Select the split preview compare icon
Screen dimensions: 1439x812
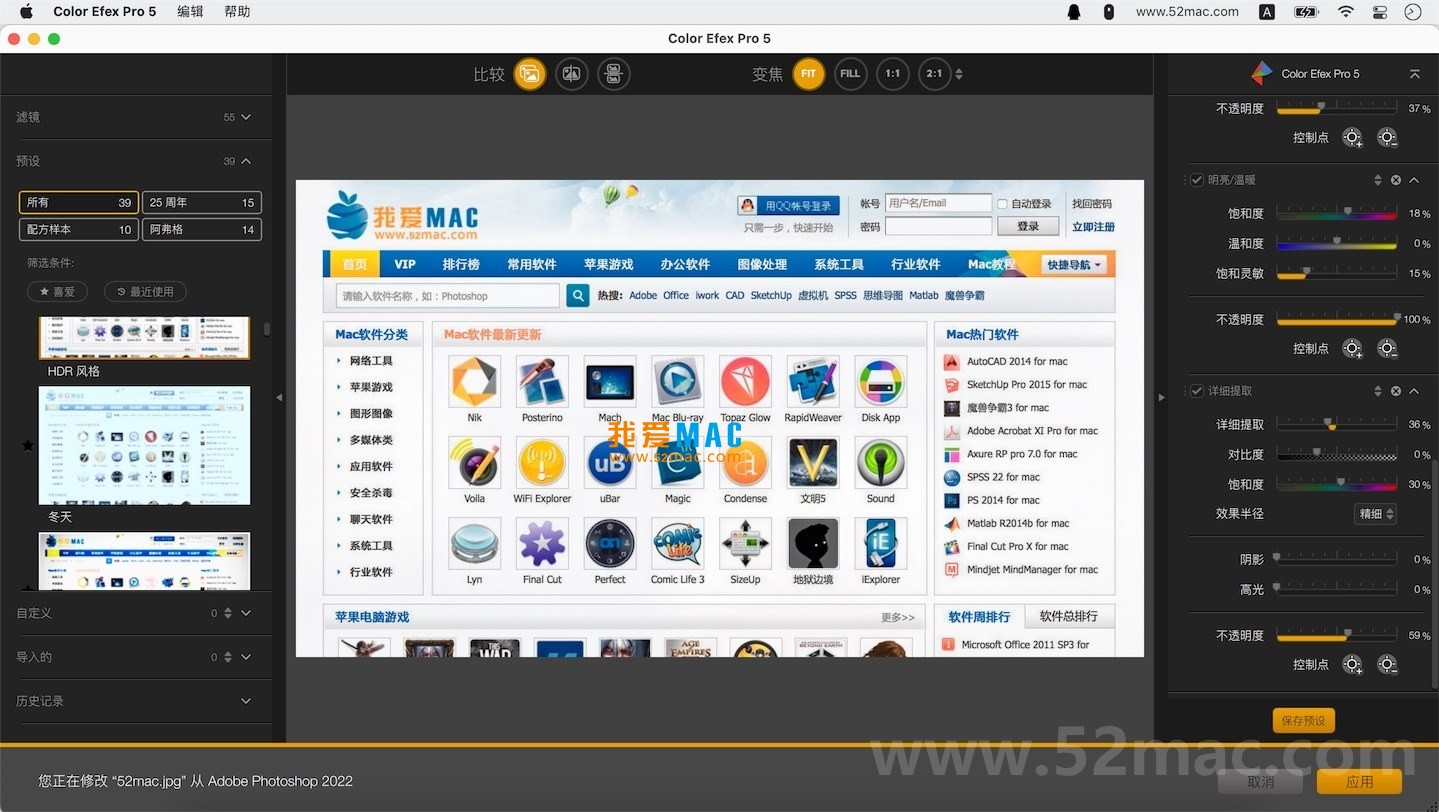(x=572, y=74)
